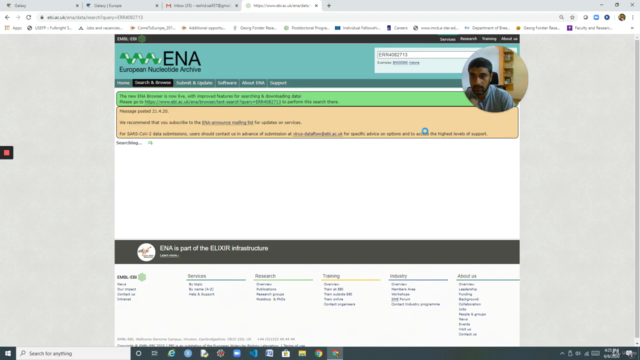Close the Gmail Inbox tab

(236, 6)
